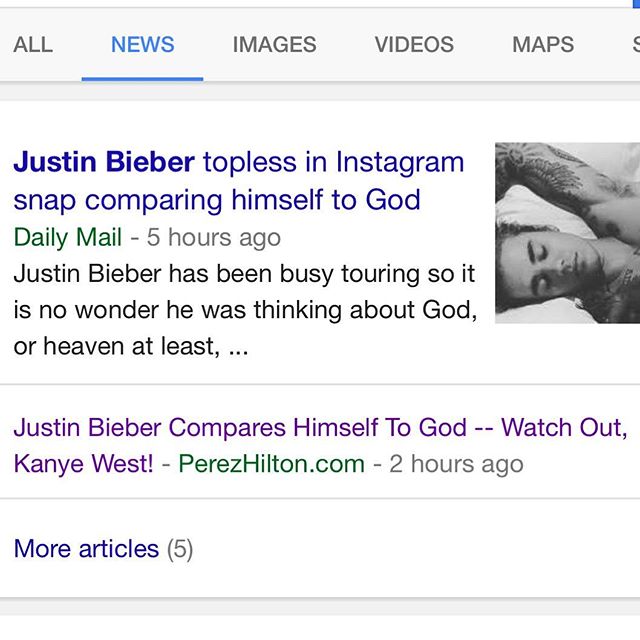Click the 'has been busy touring' snippet
This screenshot has width=640, height=640.
tap(245, 310)
